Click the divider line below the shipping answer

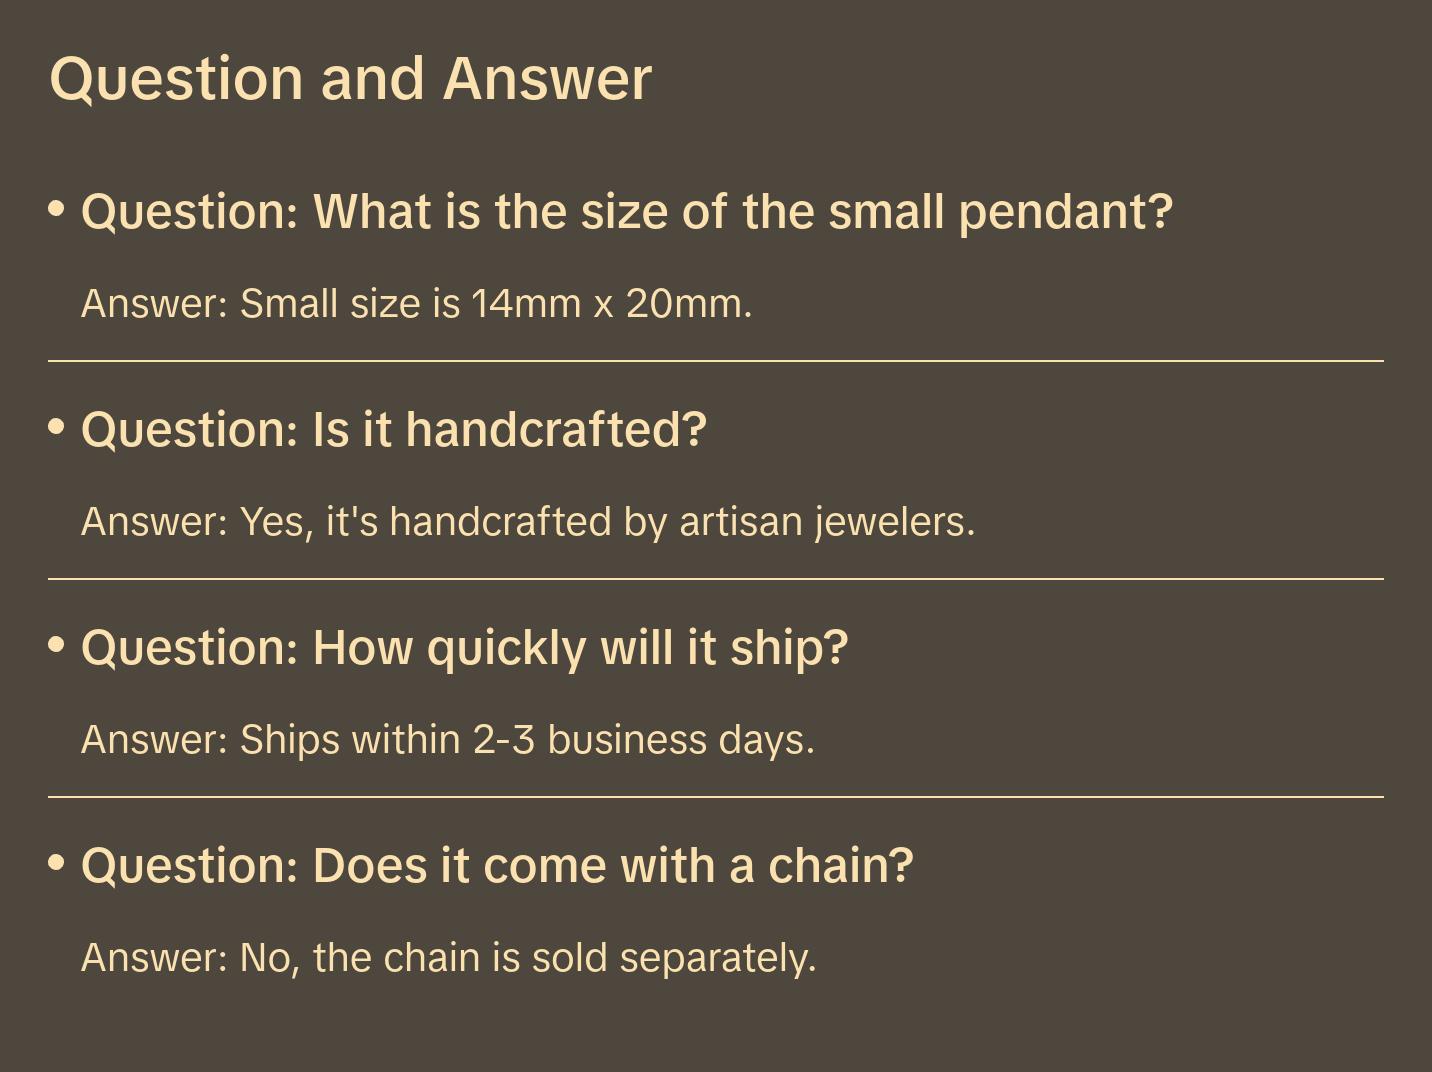[716, 797]
